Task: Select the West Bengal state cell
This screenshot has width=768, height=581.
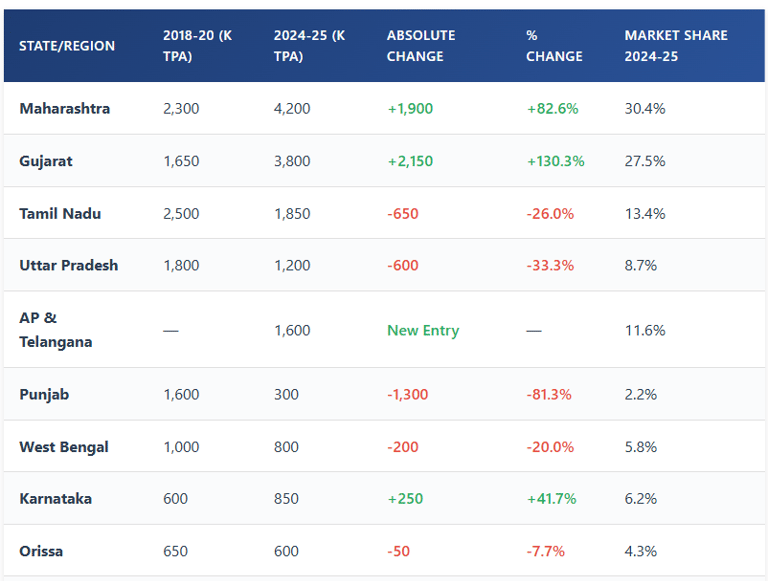Action: coord(64,447)
